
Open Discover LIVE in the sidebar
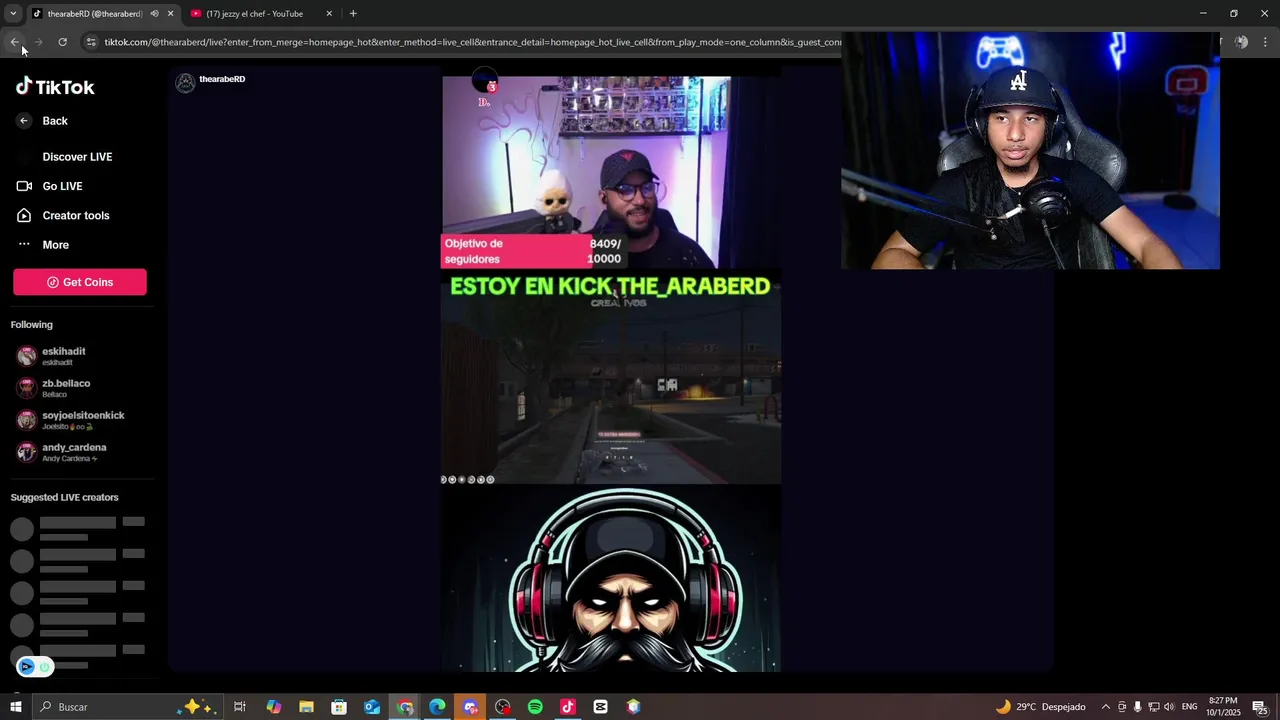tap(77, 157)
